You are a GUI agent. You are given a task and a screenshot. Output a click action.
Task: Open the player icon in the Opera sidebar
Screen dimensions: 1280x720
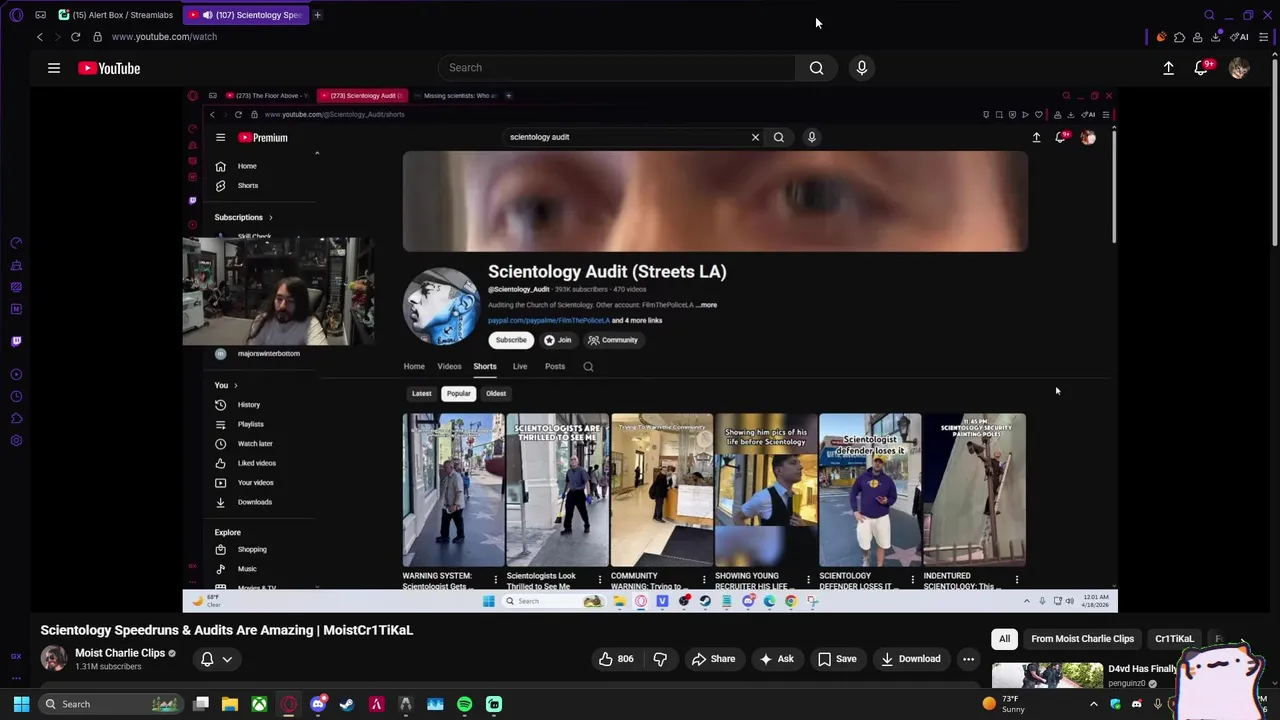click(x=16, y=374)
